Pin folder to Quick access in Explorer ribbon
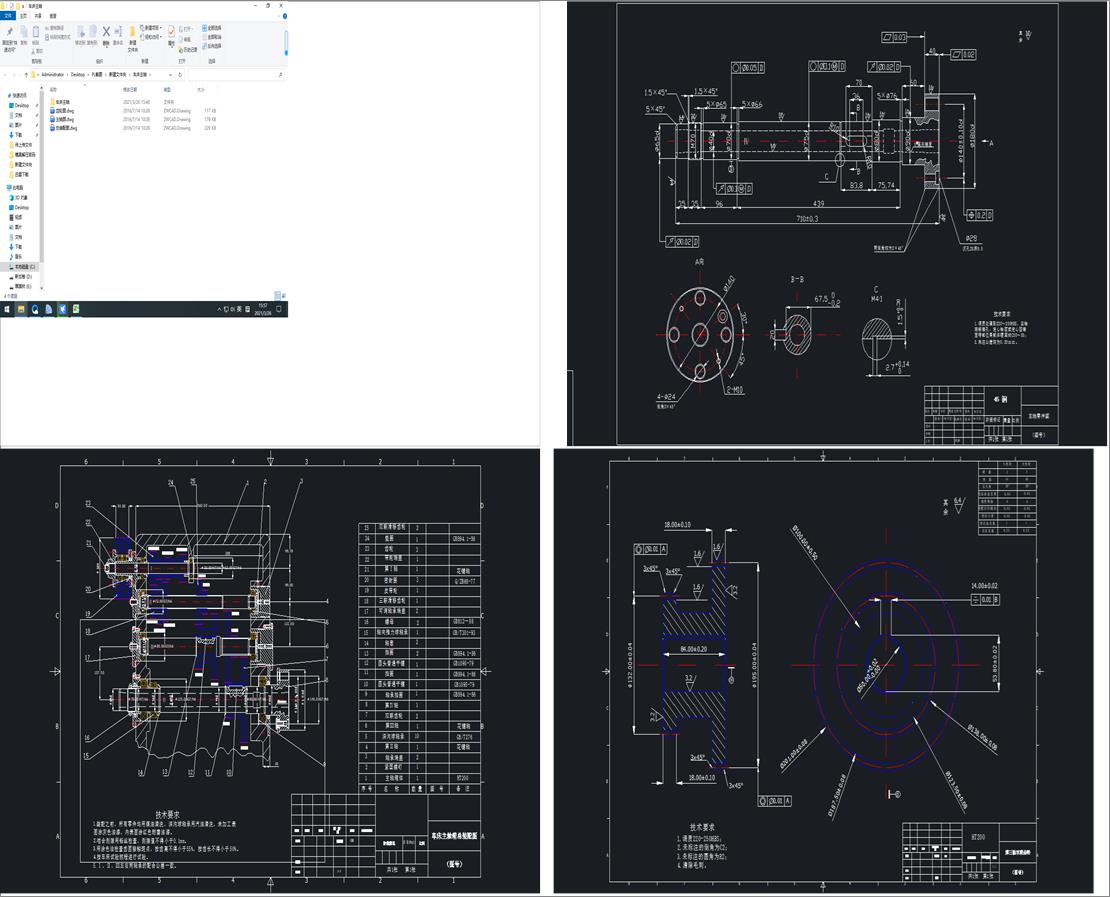 (9, 38)
